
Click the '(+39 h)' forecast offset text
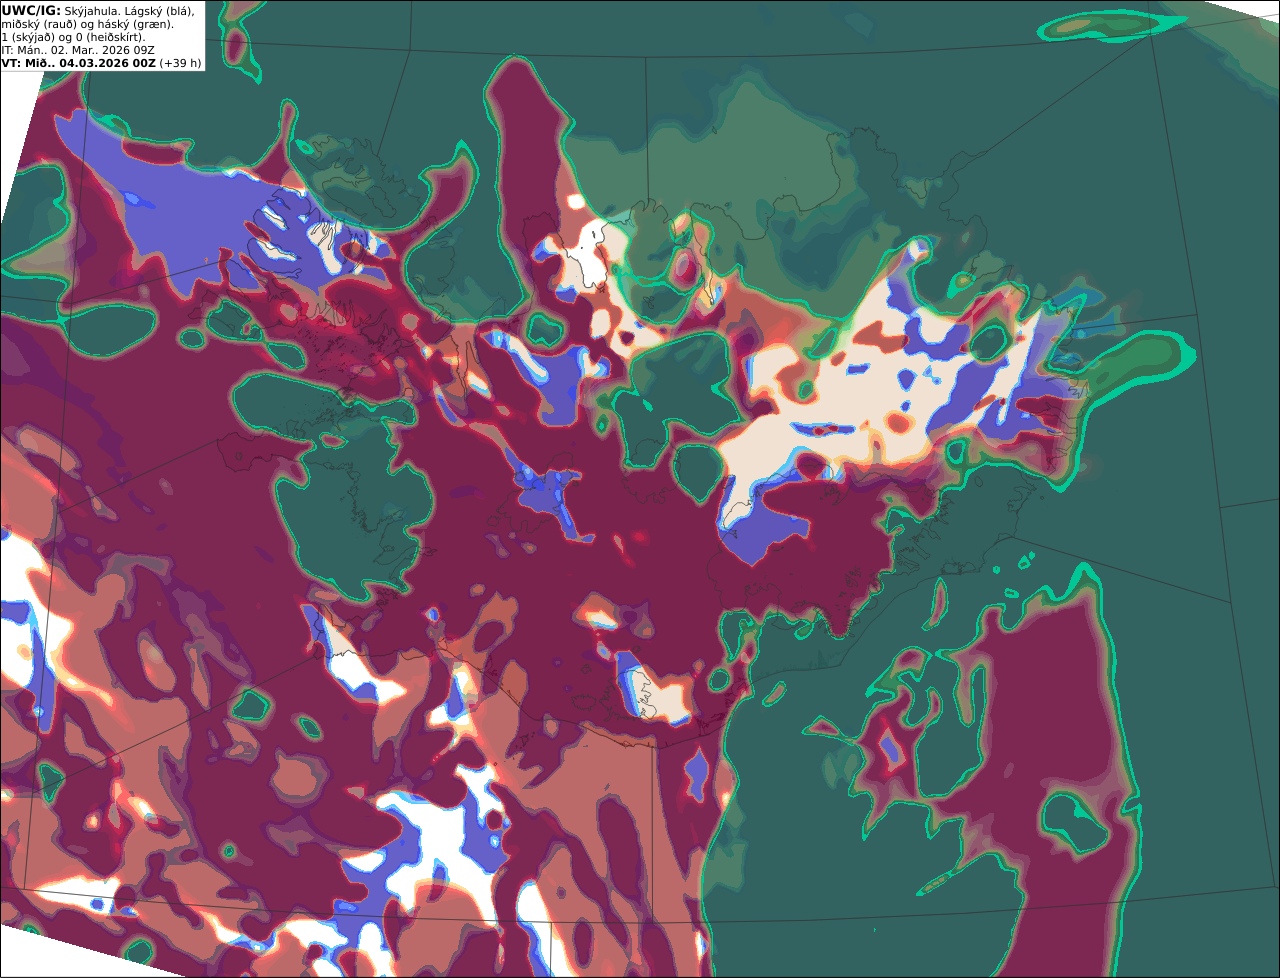pos(180,62)
